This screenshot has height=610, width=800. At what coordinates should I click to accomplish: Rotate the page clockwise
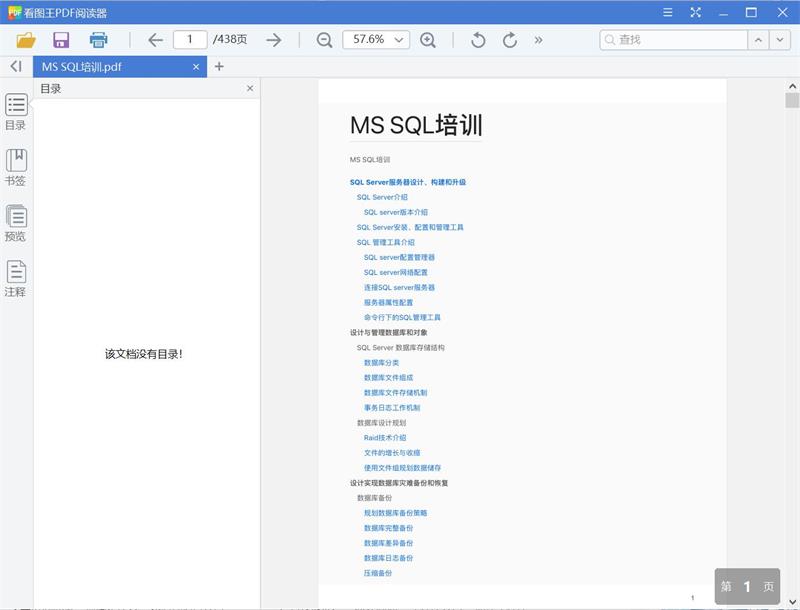point(510,39)
